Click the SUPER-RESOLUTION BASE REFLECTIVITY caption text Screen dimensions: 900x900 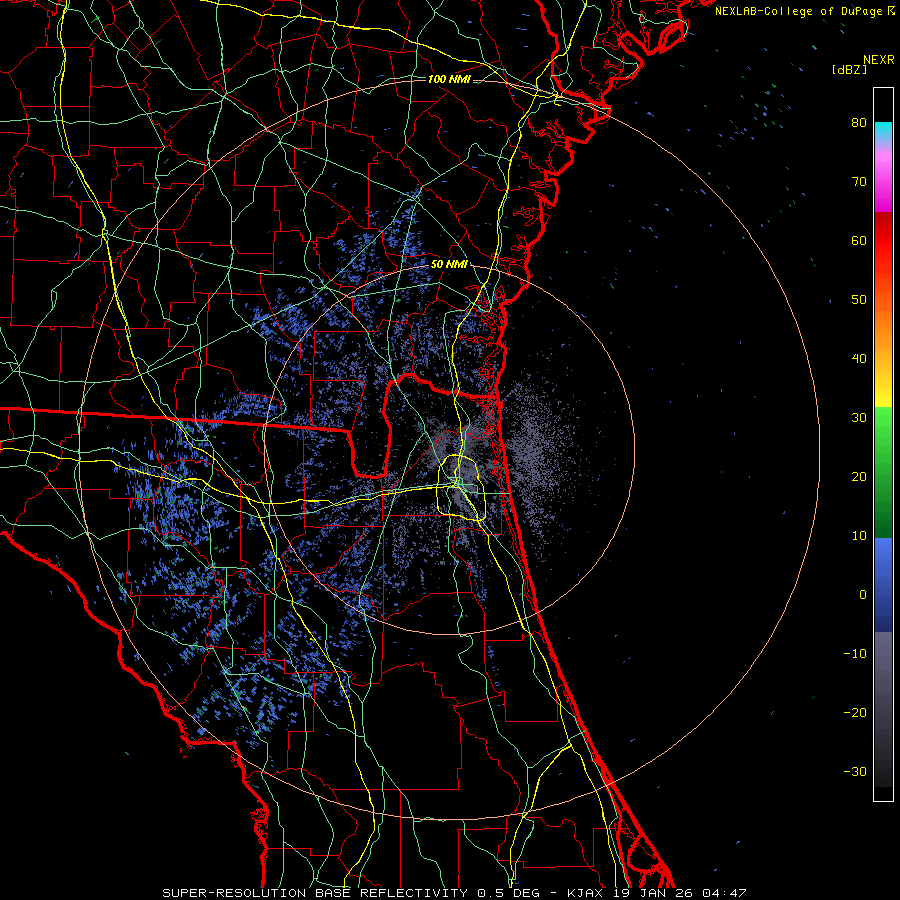coord(315,893)
